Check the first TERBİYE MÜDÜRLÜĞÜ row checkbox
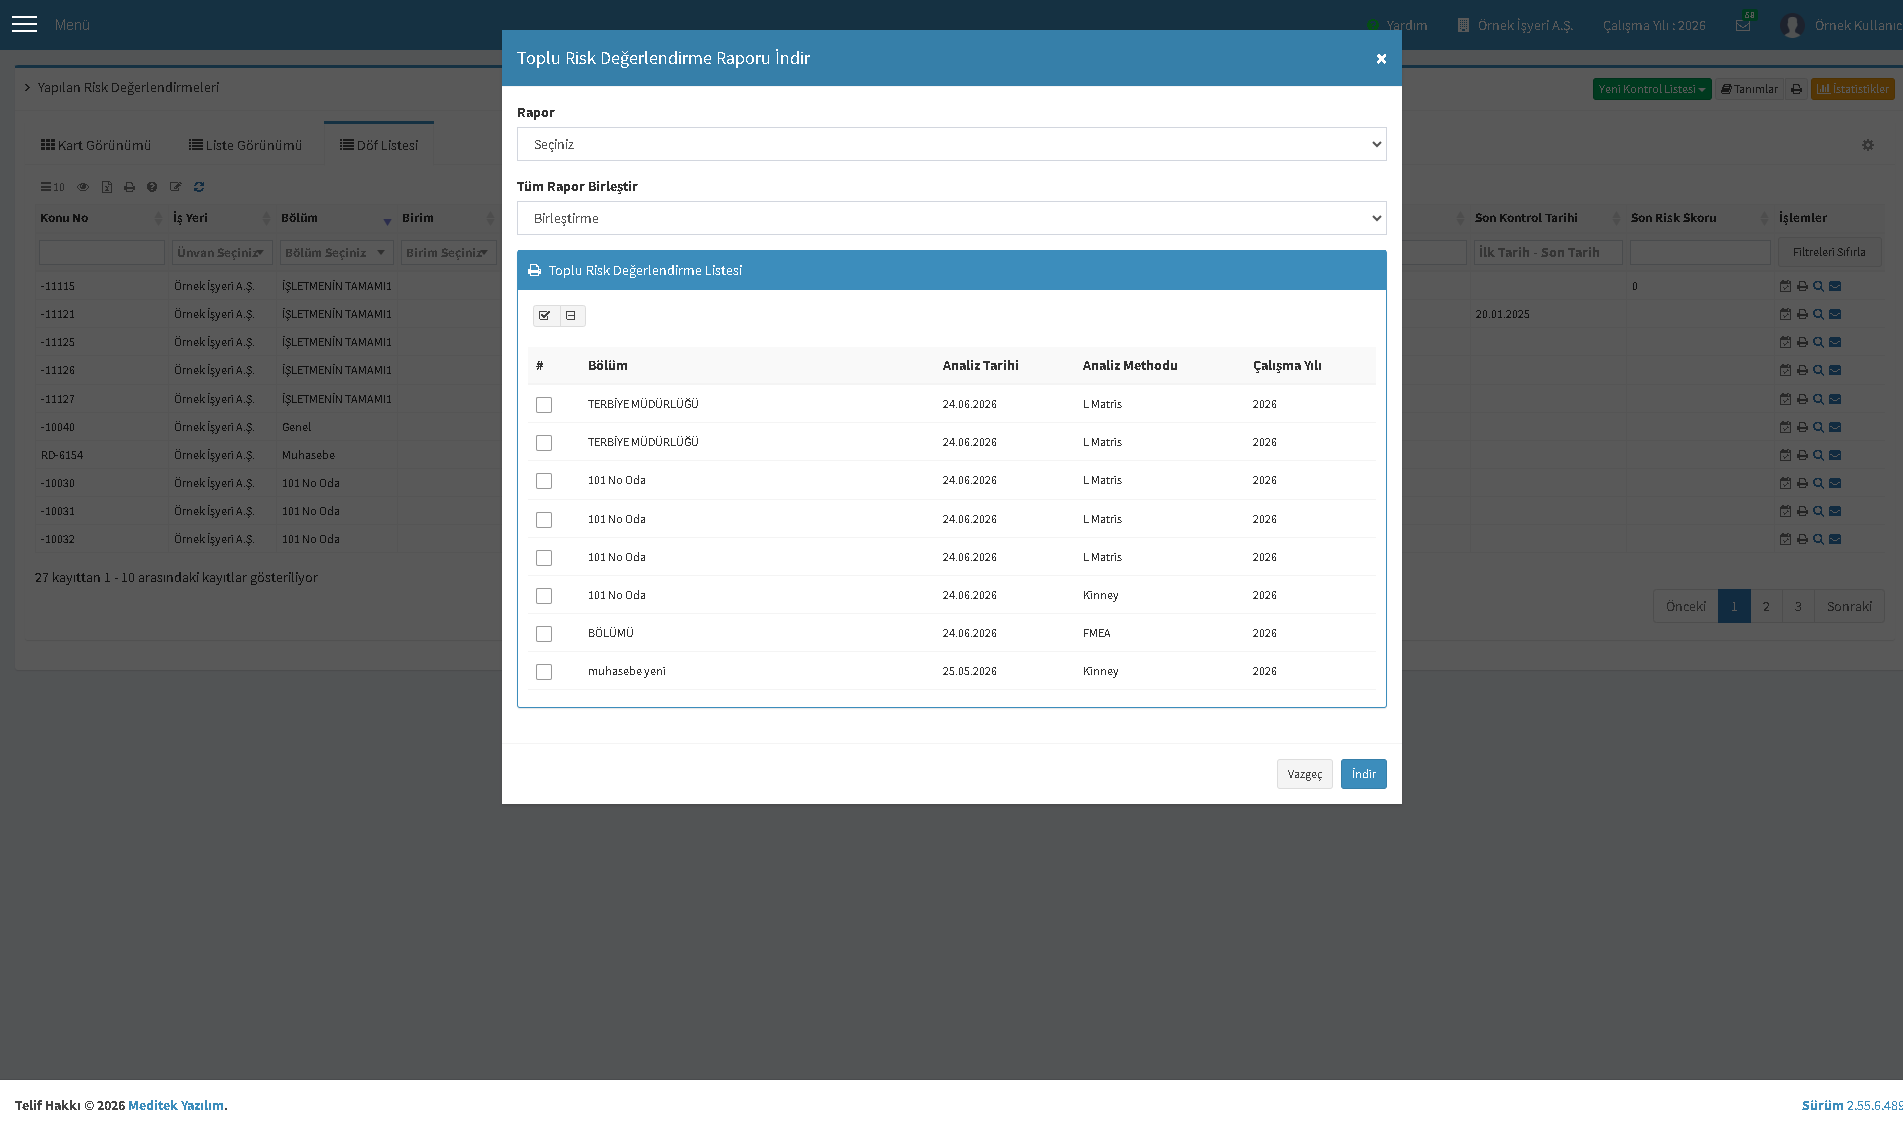This screenshot has height=1130, width=1903. 544,405
